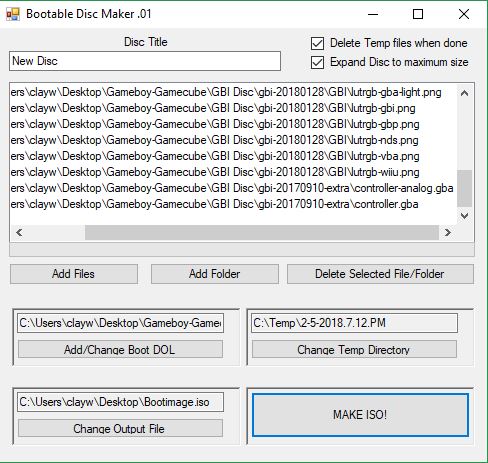Click the vertical scrollbar thumb
488x463 pixels.
(464, 188)
